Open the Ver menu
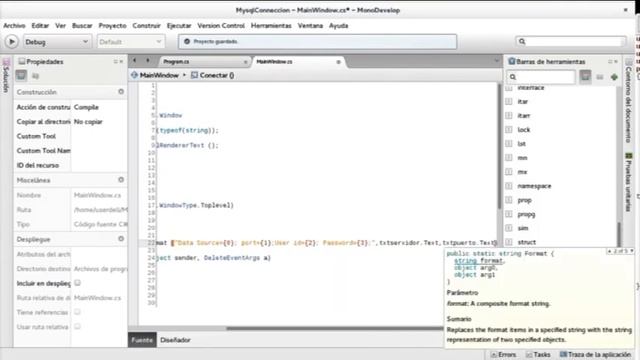 click(60, 25)
